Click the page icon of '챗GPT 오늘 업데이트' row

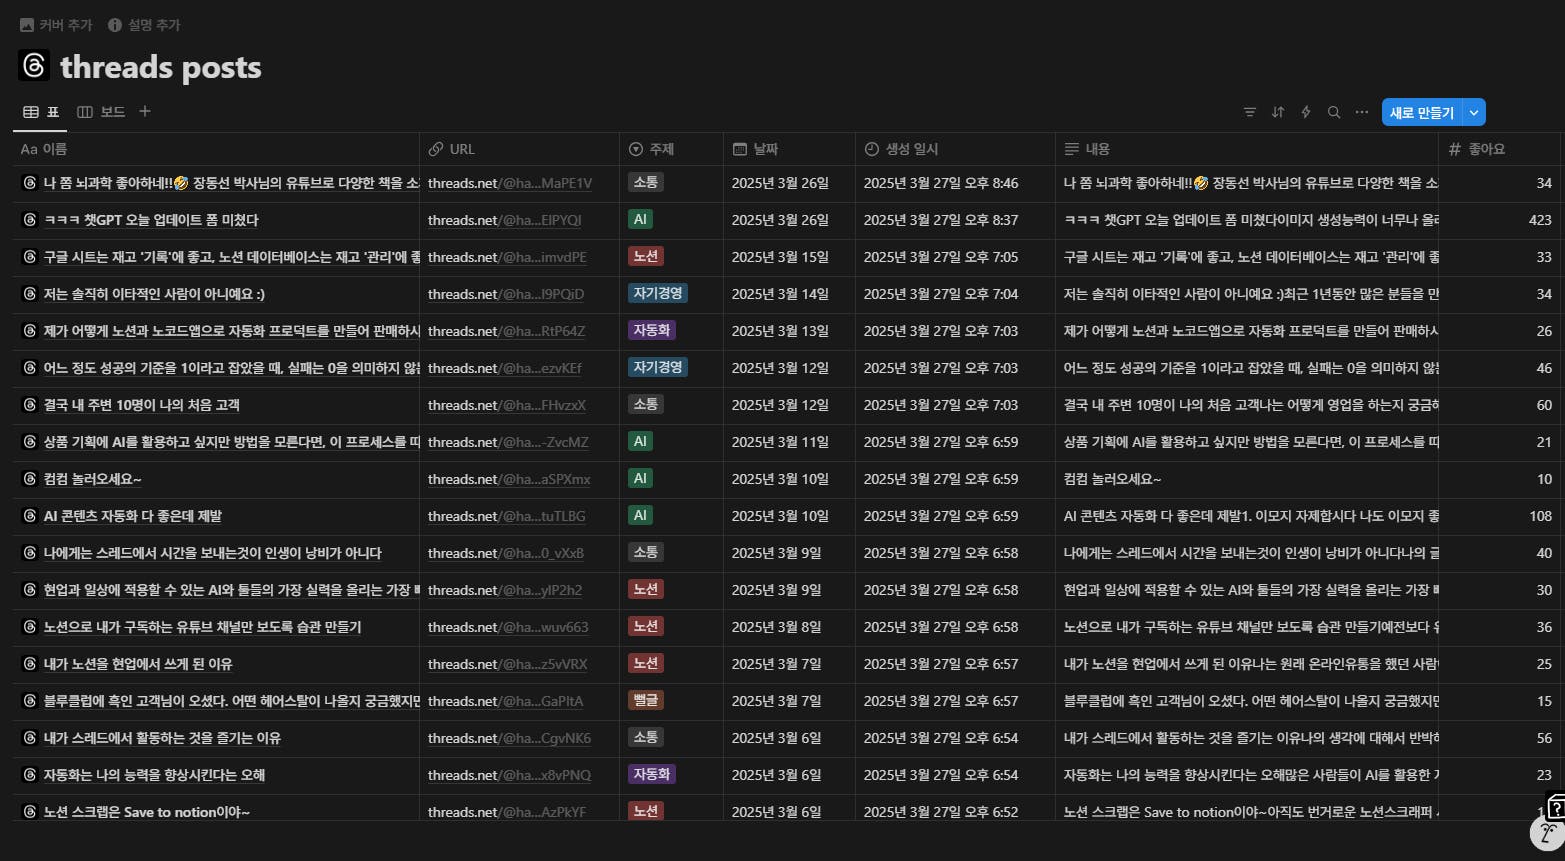(x=30, y=220)
